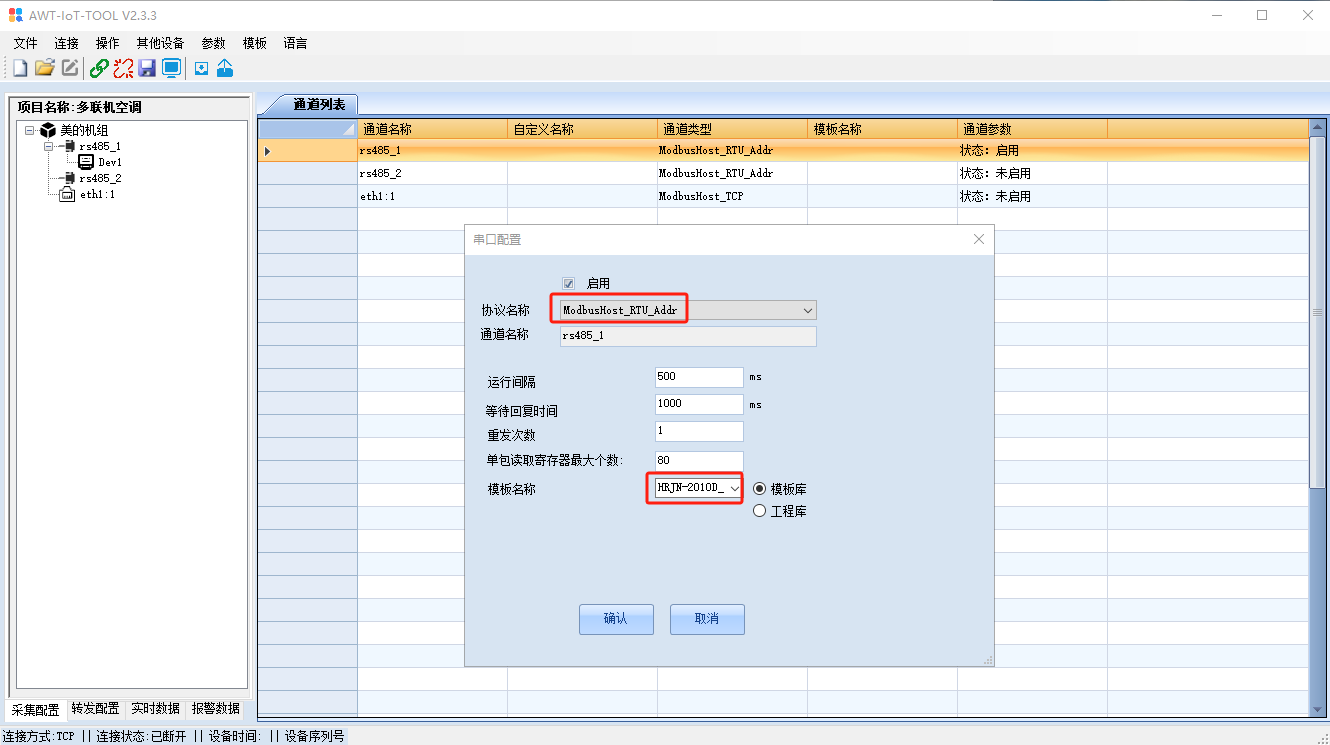Click the blue monitor toolbar icon
The width and height of the screenshot is (1330, 745).
click(171, 68)
